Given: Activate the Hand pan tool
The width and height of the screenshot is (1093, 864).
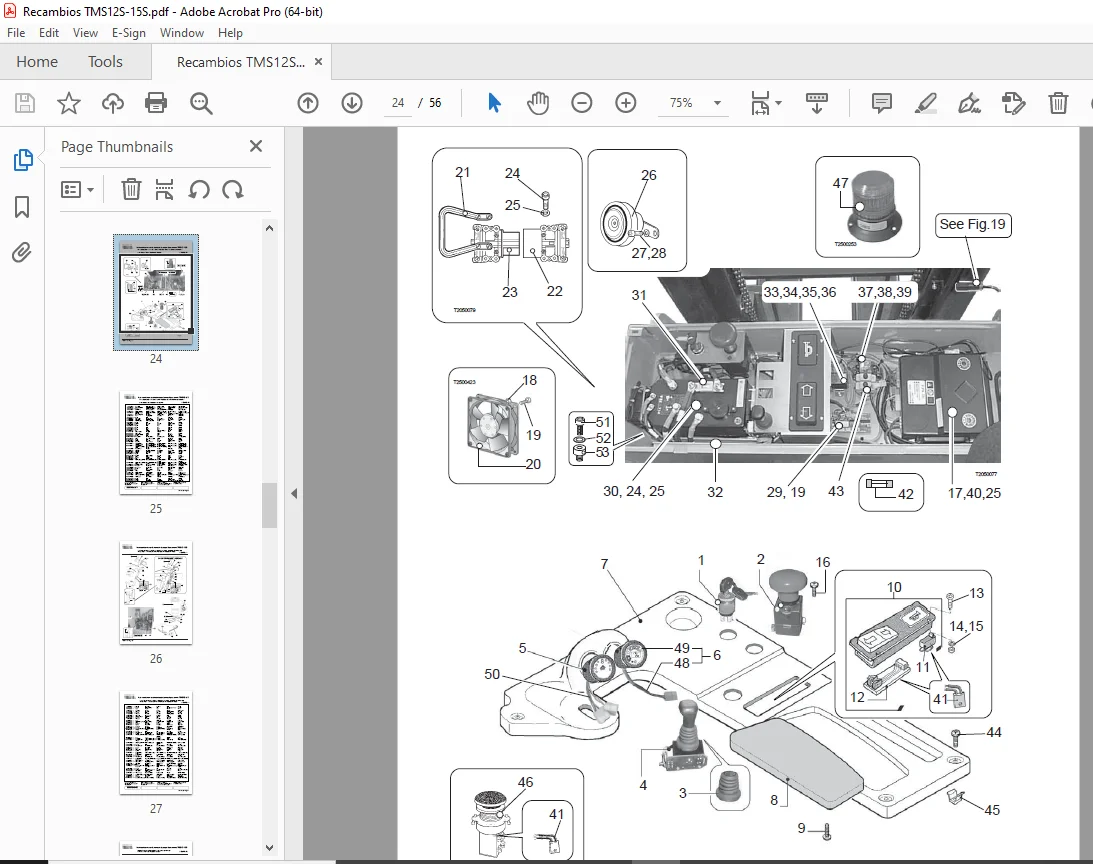Looking at the screenshot, I should (x=537, y=103).
